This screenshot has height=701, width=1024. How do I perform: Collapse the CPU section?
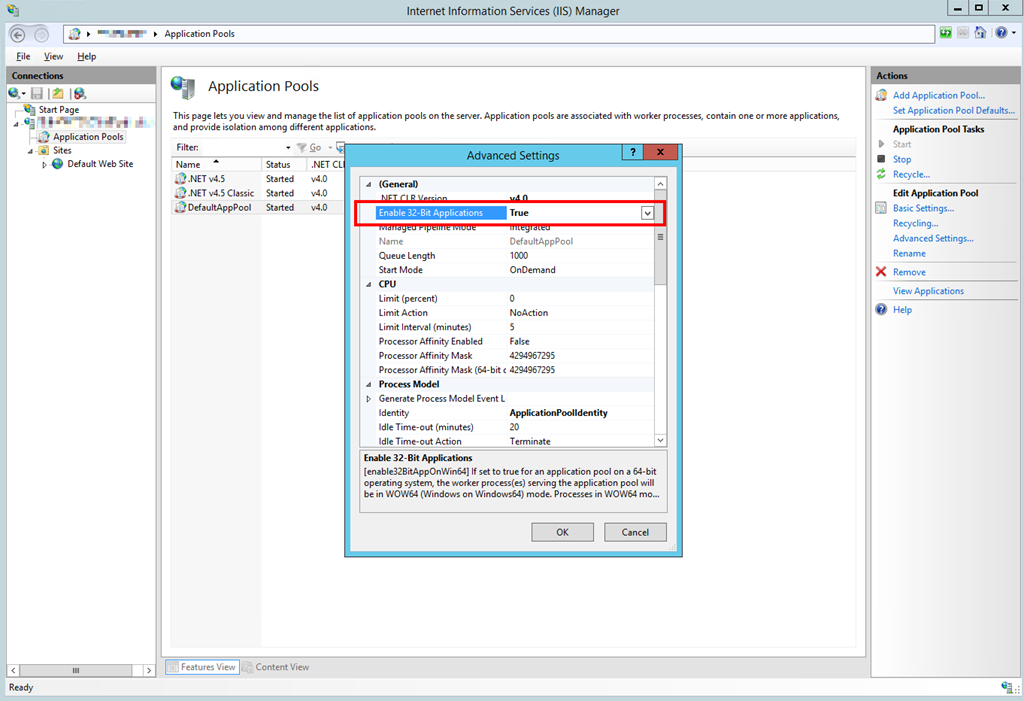[x=368, y=284]
